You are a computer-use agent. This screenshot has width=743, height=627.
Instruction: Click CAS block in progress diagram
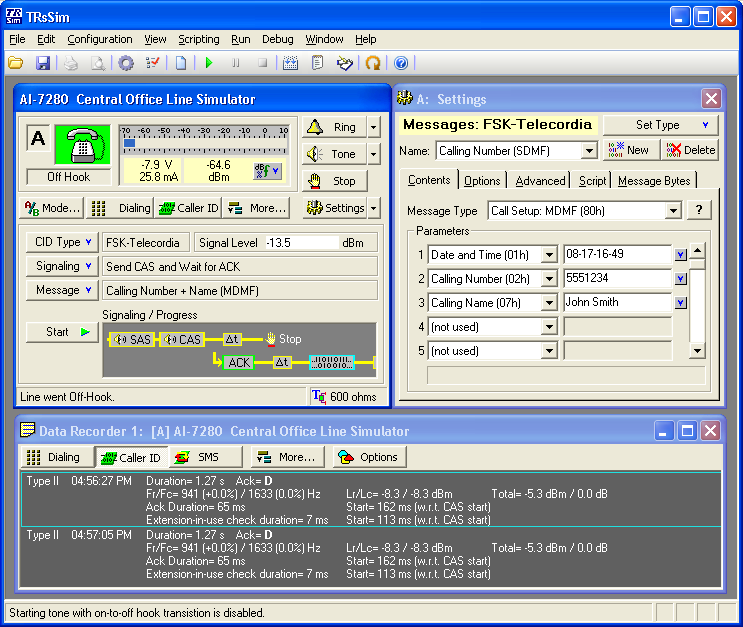click(x=182, y=339)
